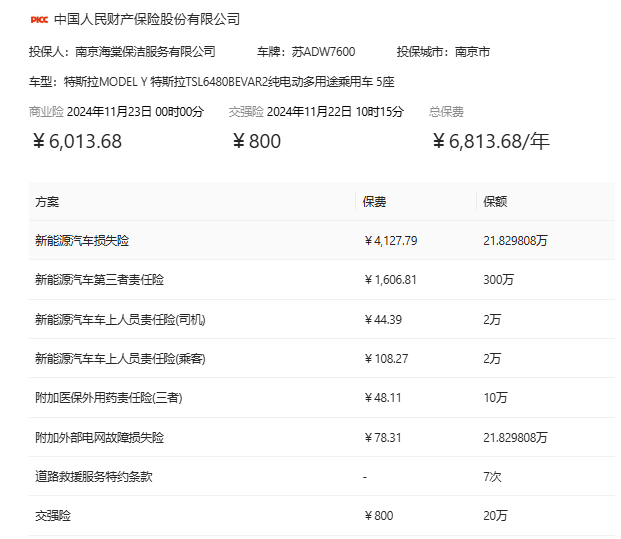The height and width of the screenshot is (539, 621).
Task: Click premium ¥48.11
Action: click(383, 398)
